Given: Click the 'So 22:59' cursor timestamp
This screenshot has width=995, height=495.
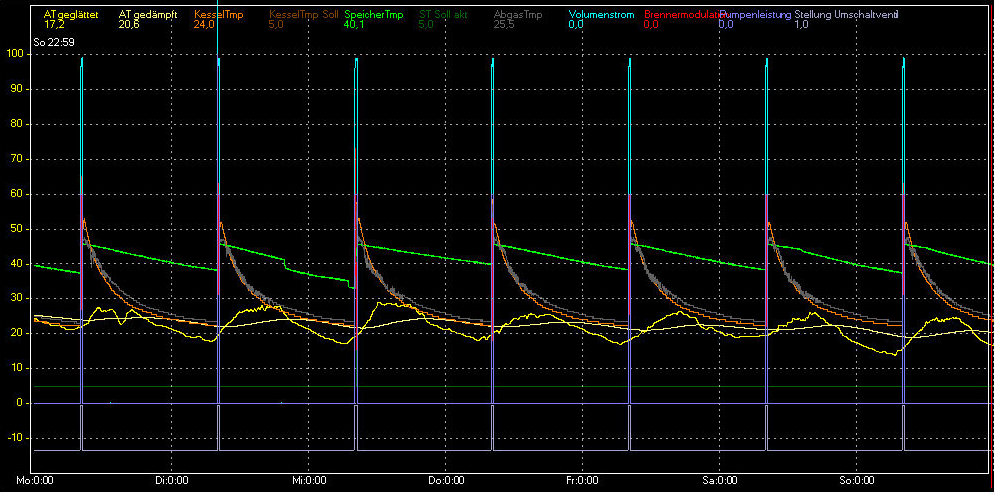Looking at the screenshot, I should click(53, 44).
